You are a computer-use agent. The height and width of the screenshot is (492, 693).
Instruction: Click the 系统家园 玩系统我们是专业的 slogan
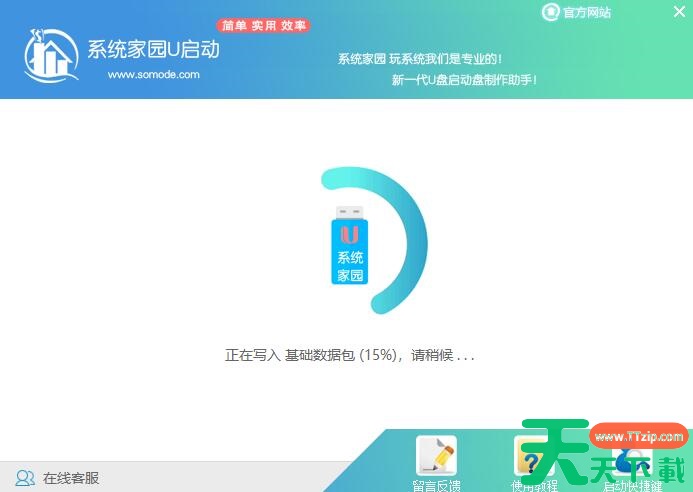point(420,59)
